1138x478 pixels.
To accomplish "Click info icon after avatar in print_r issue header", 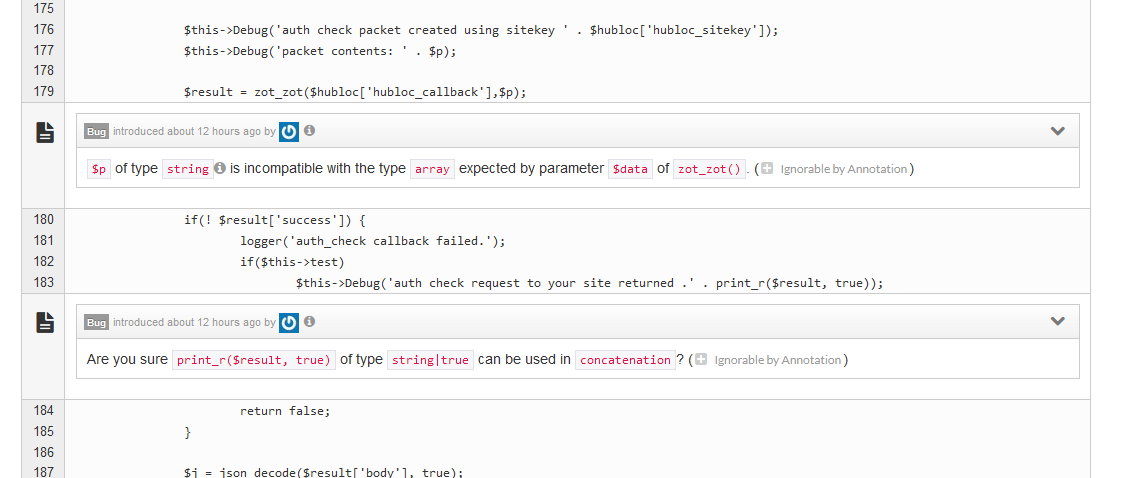I will click(310, 321).
